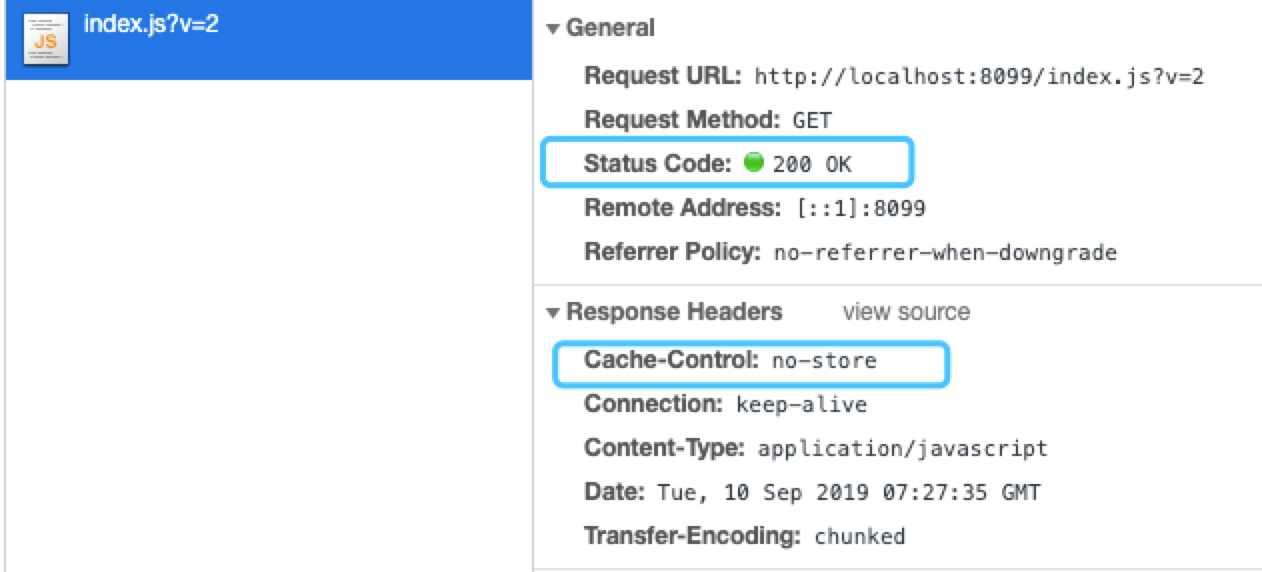Click the 200 OK status text
The image size is (1262, 572).
(x=812, y=165)
